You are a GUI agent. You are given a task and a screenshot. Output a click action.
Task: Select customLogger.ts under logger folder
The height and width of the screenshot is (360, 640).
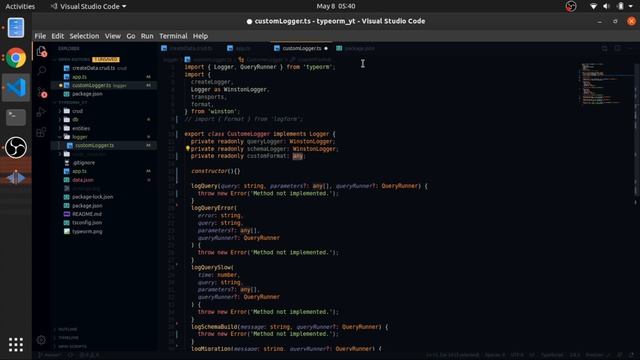pyautogui.click(x=94, y=145)
